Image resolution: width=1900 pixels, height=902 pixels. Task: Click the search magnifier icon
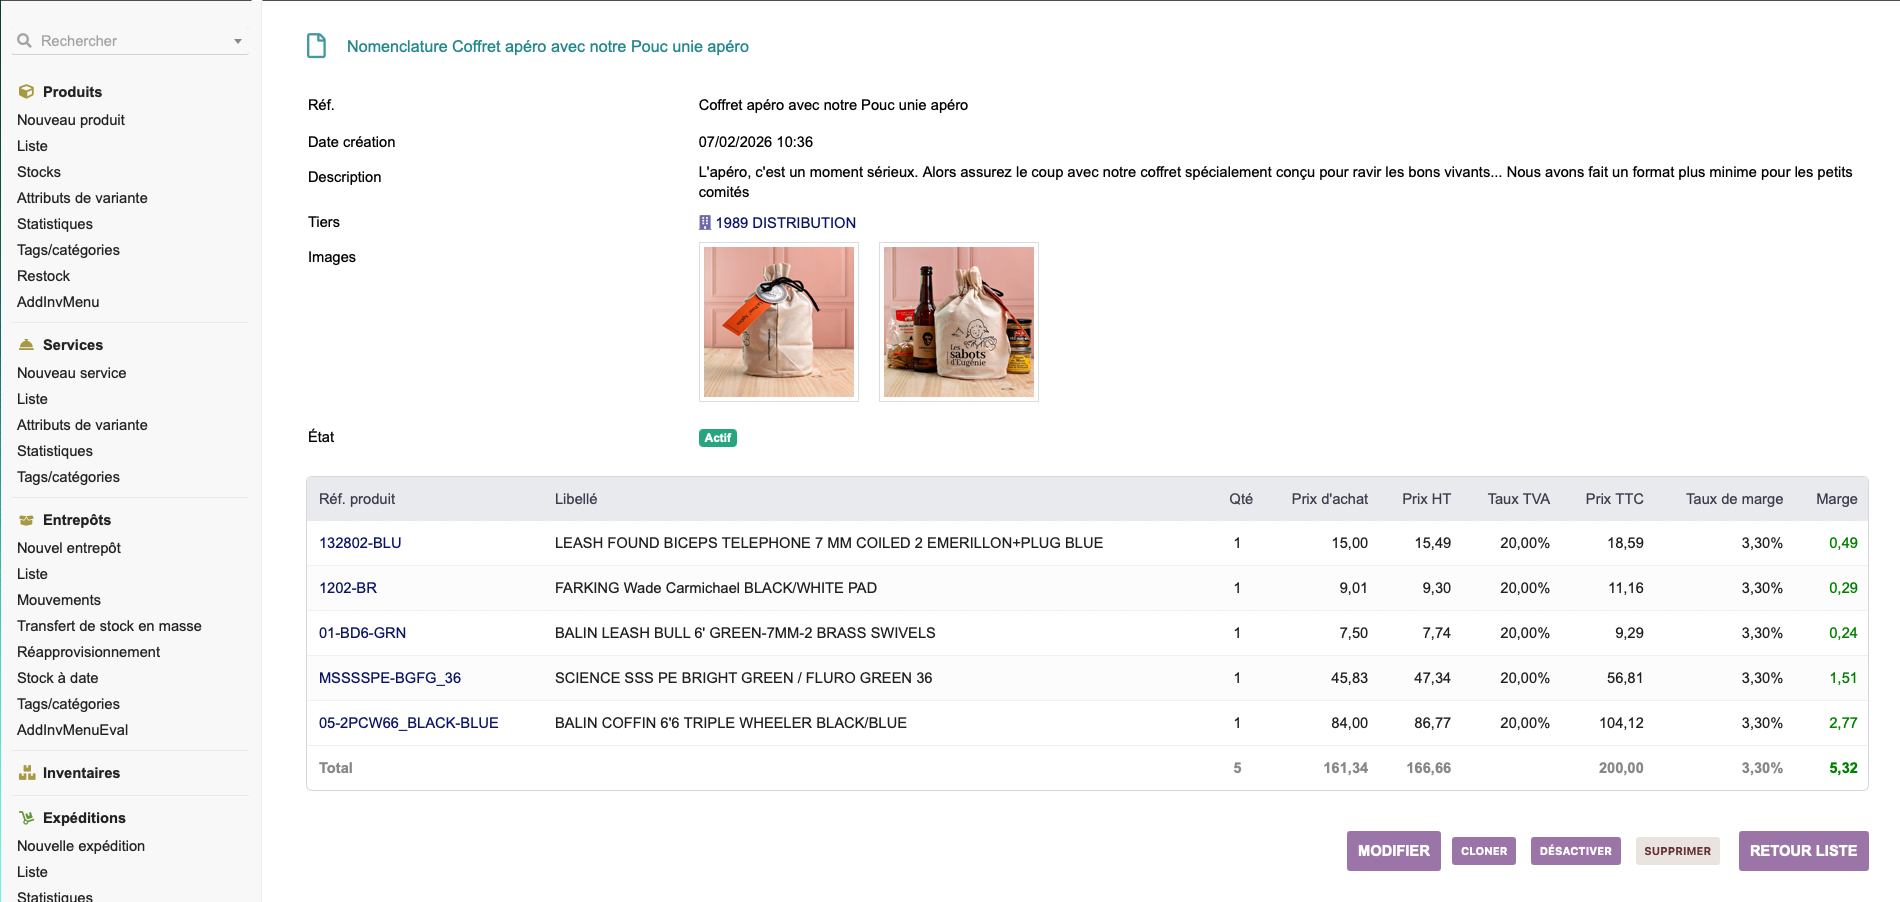(25, 41)
